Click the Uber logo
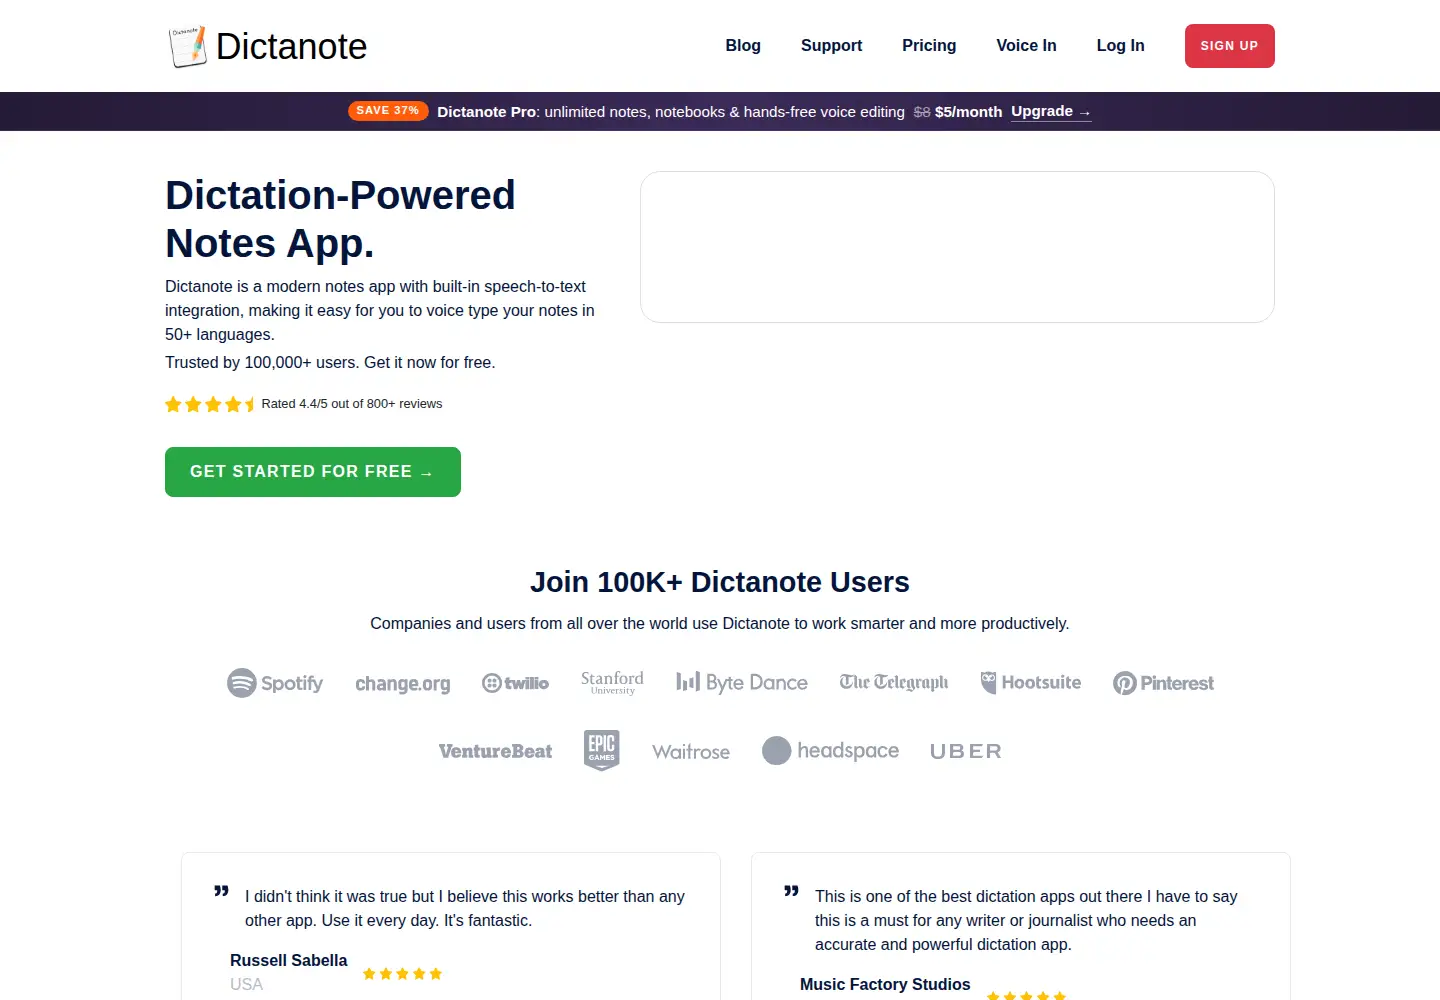 [x=965, y=751]
